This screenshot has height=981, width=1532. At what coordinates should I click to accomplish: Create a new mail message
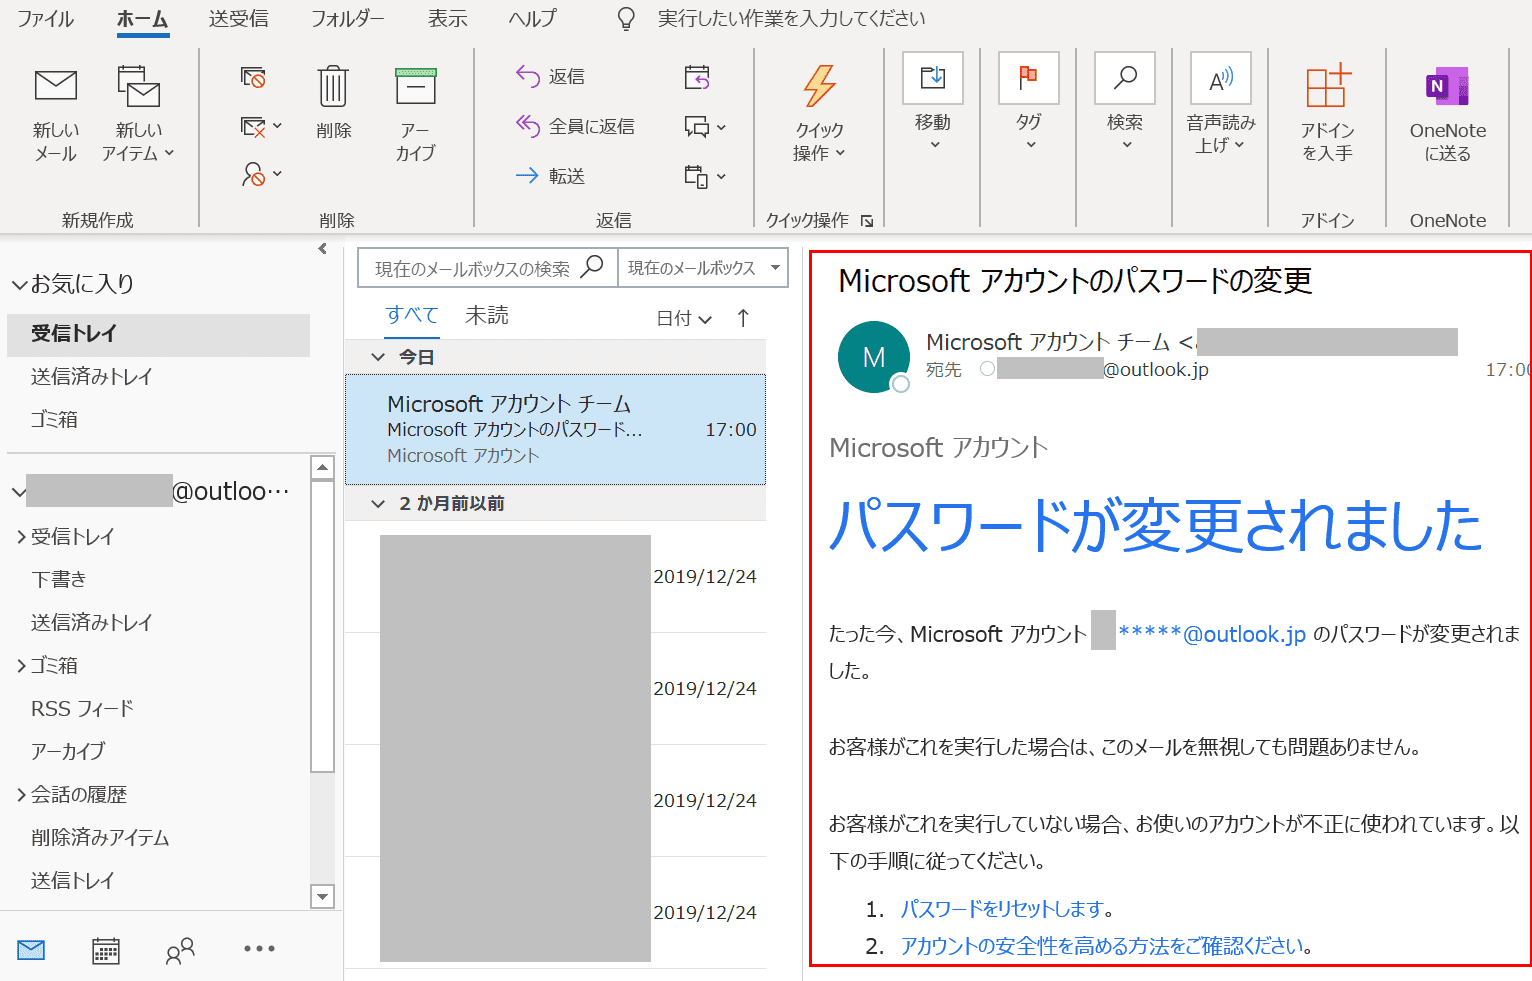click(56, 114)
